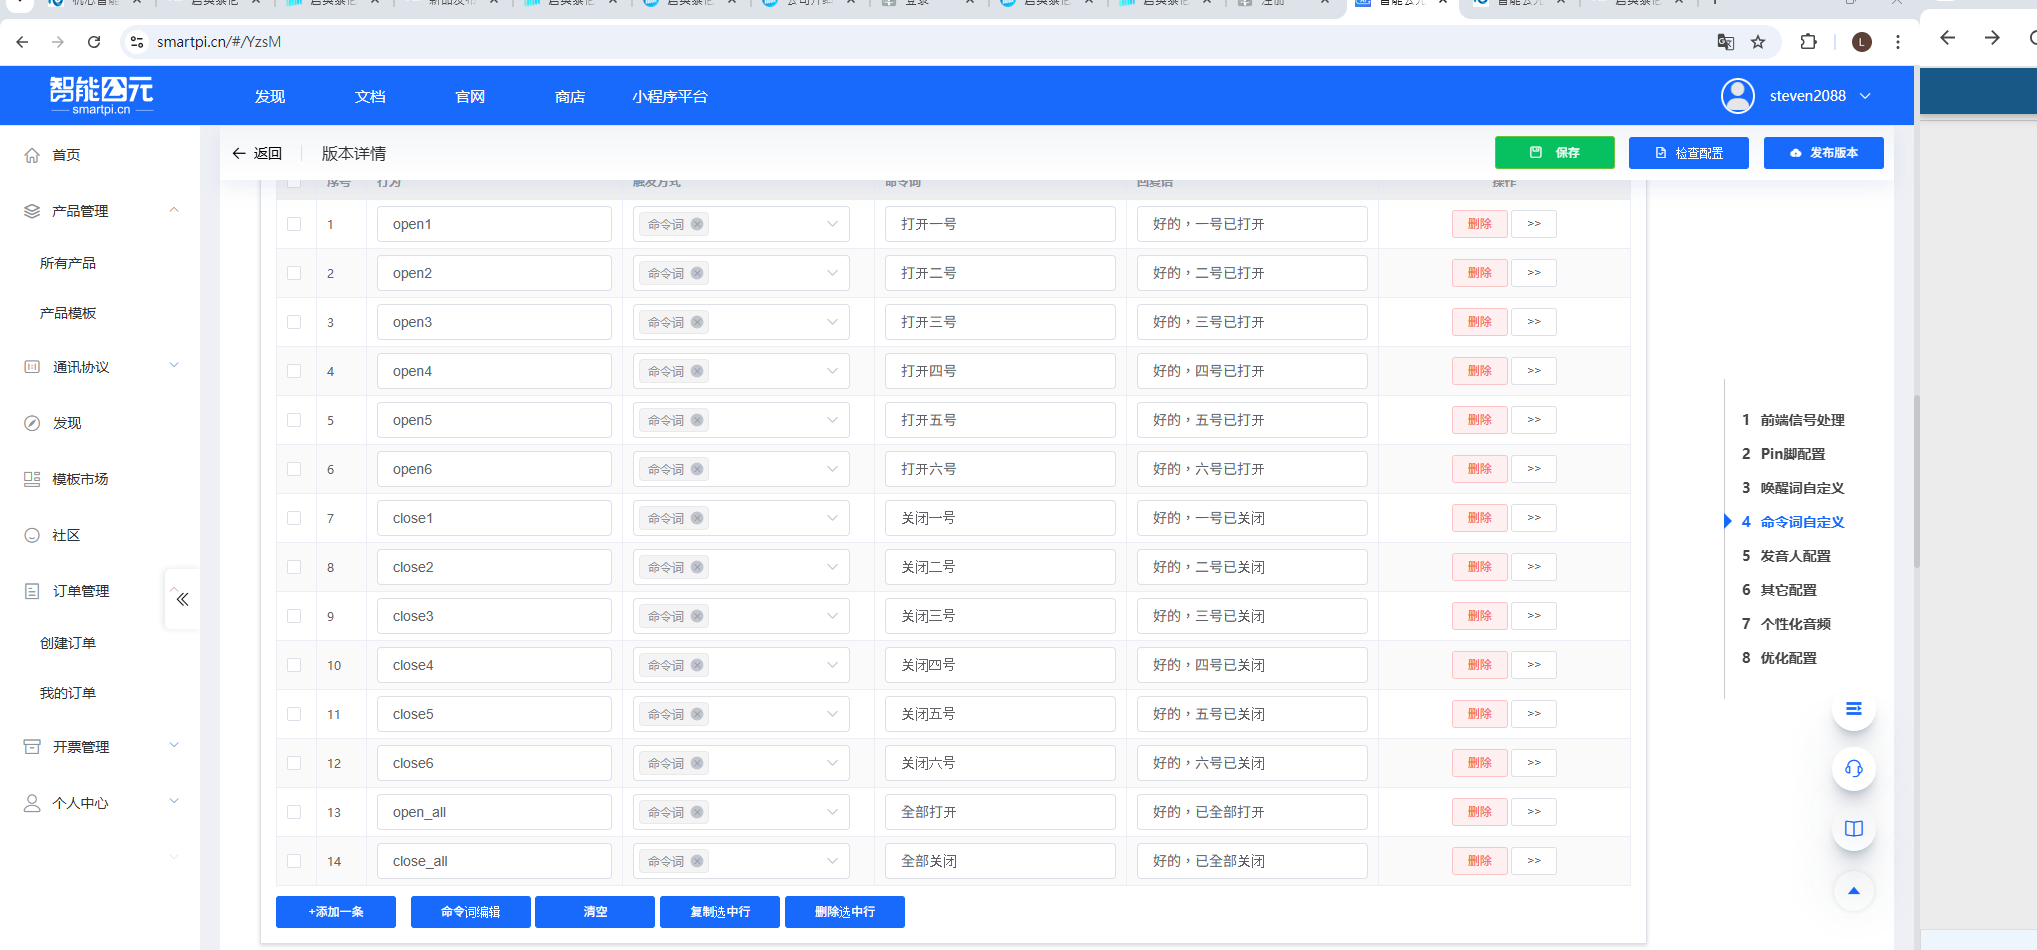Bookmark this page with star icon
This screenshot has height=950, width=2037.
1758,42
